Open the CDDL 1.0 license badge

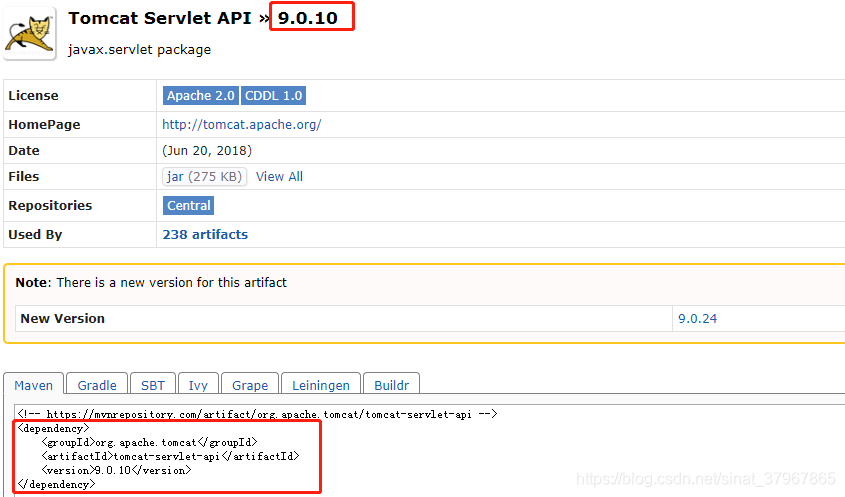(x=273, y=95)
